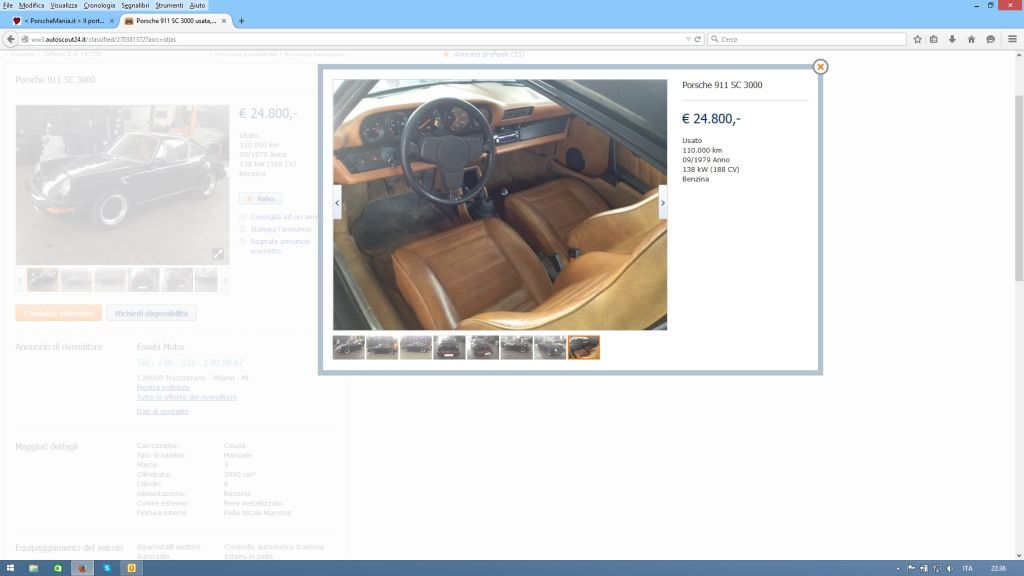Select the fifth gallery thumbnail
1024x576 pixels.
tap(483, 347)
